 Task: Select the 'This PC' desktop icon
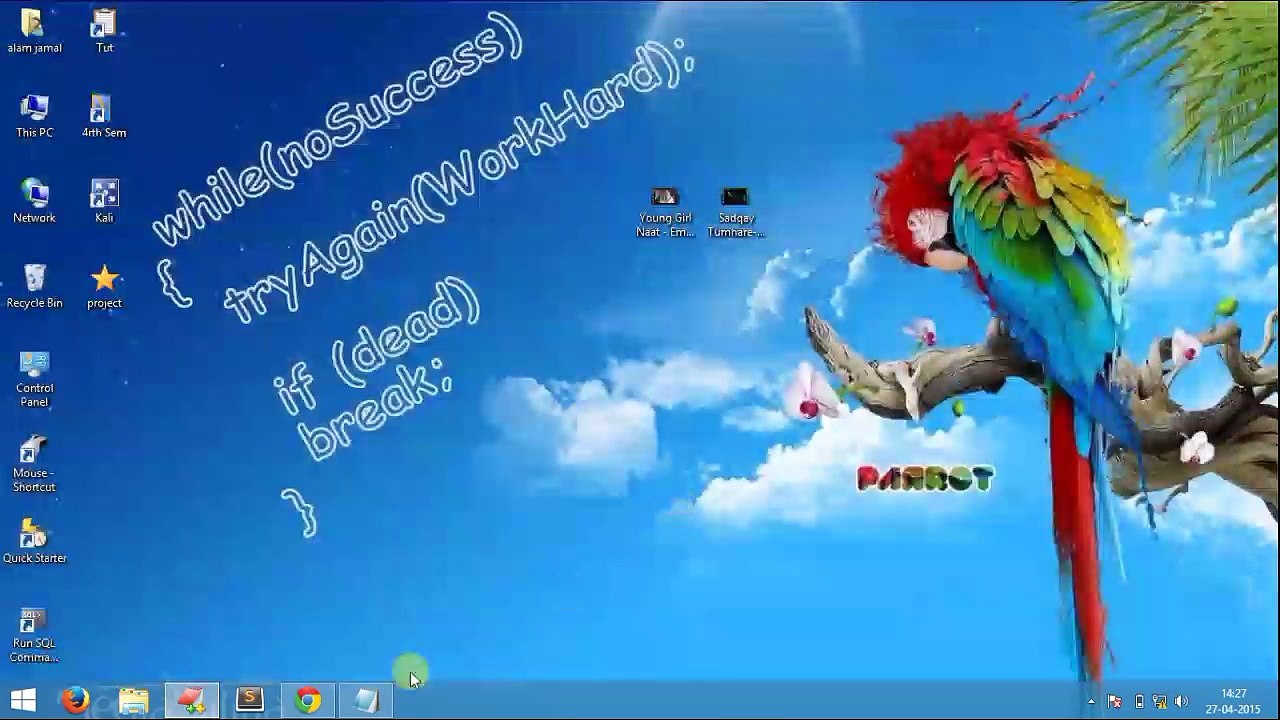[x=34, y=115]
